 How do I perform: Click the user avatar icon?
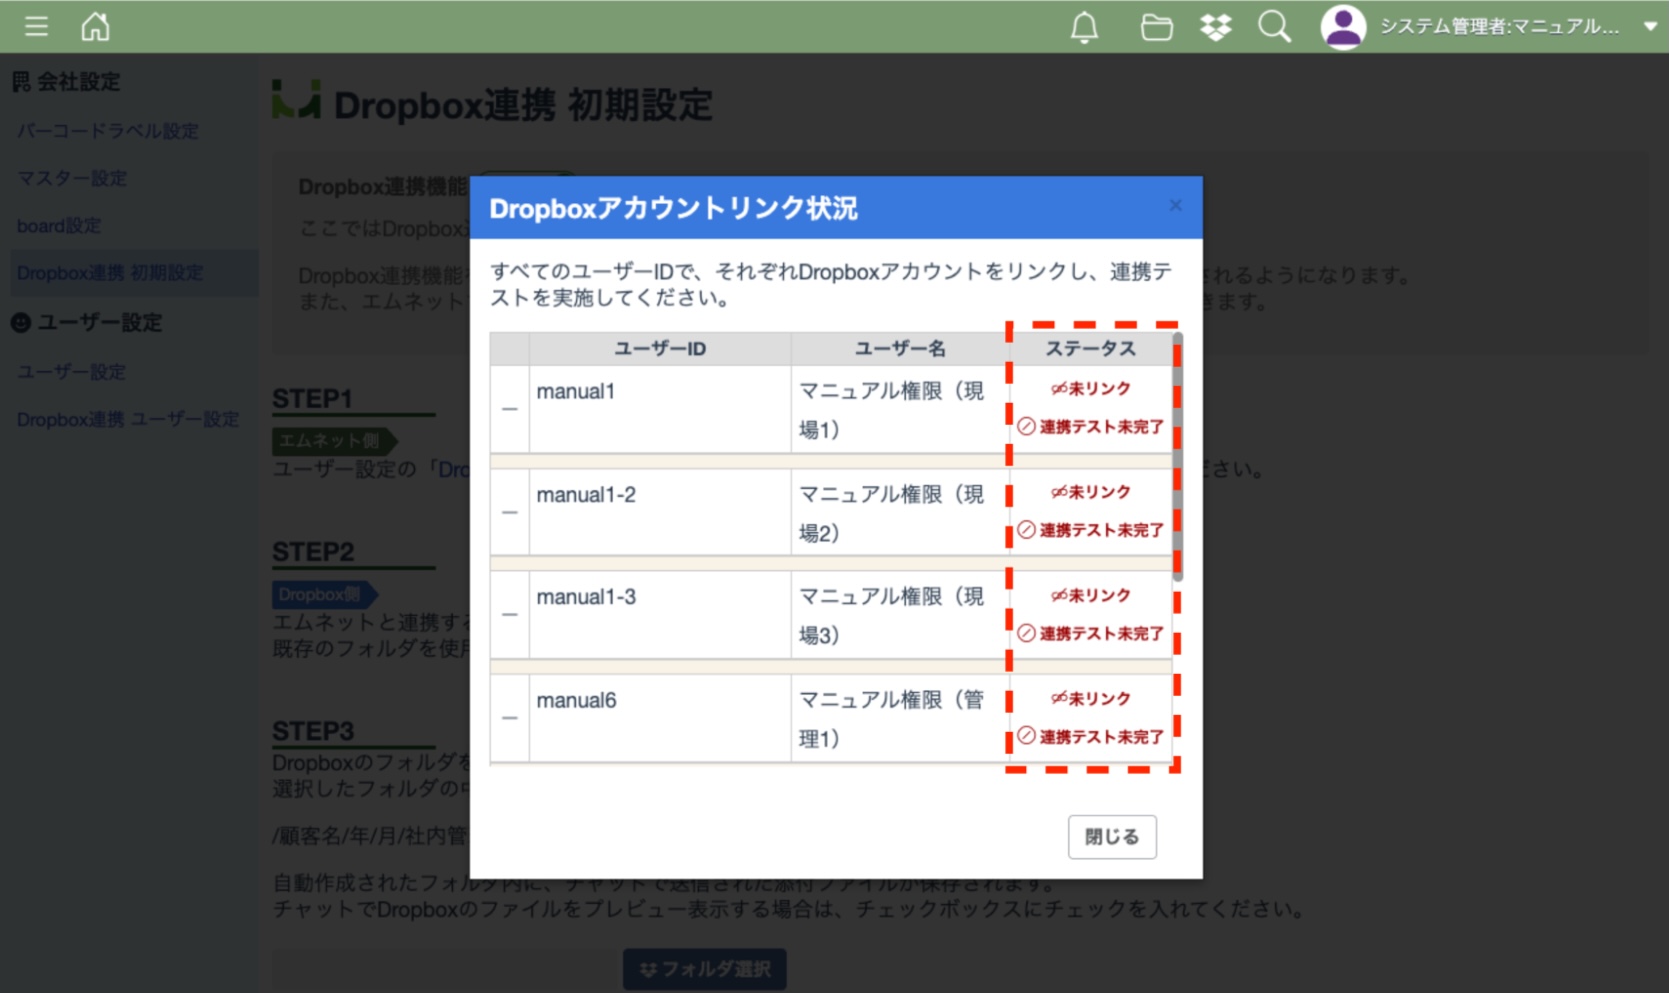pyautogui.click(x=1342, y=27)
